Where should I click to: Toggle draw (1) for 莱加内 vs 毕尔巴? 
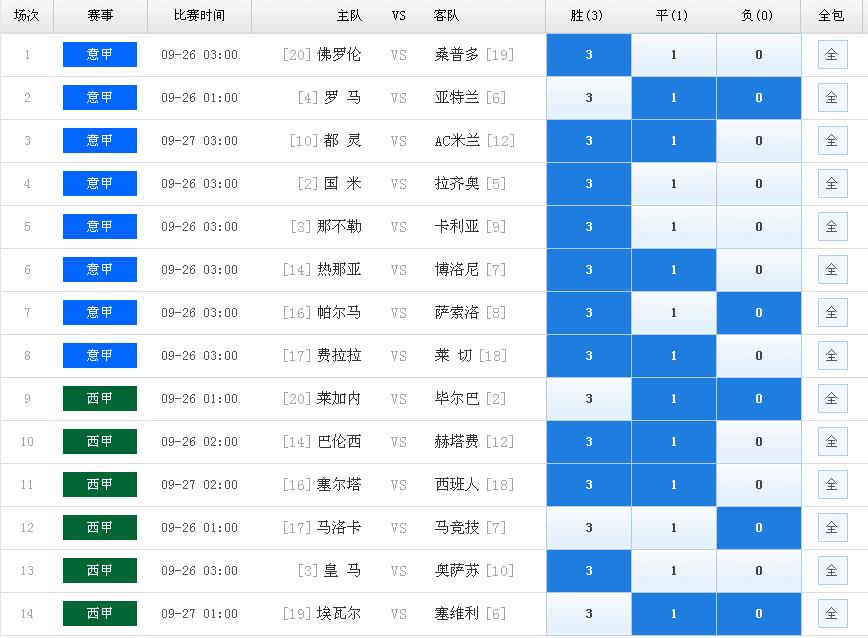[674, 399]
